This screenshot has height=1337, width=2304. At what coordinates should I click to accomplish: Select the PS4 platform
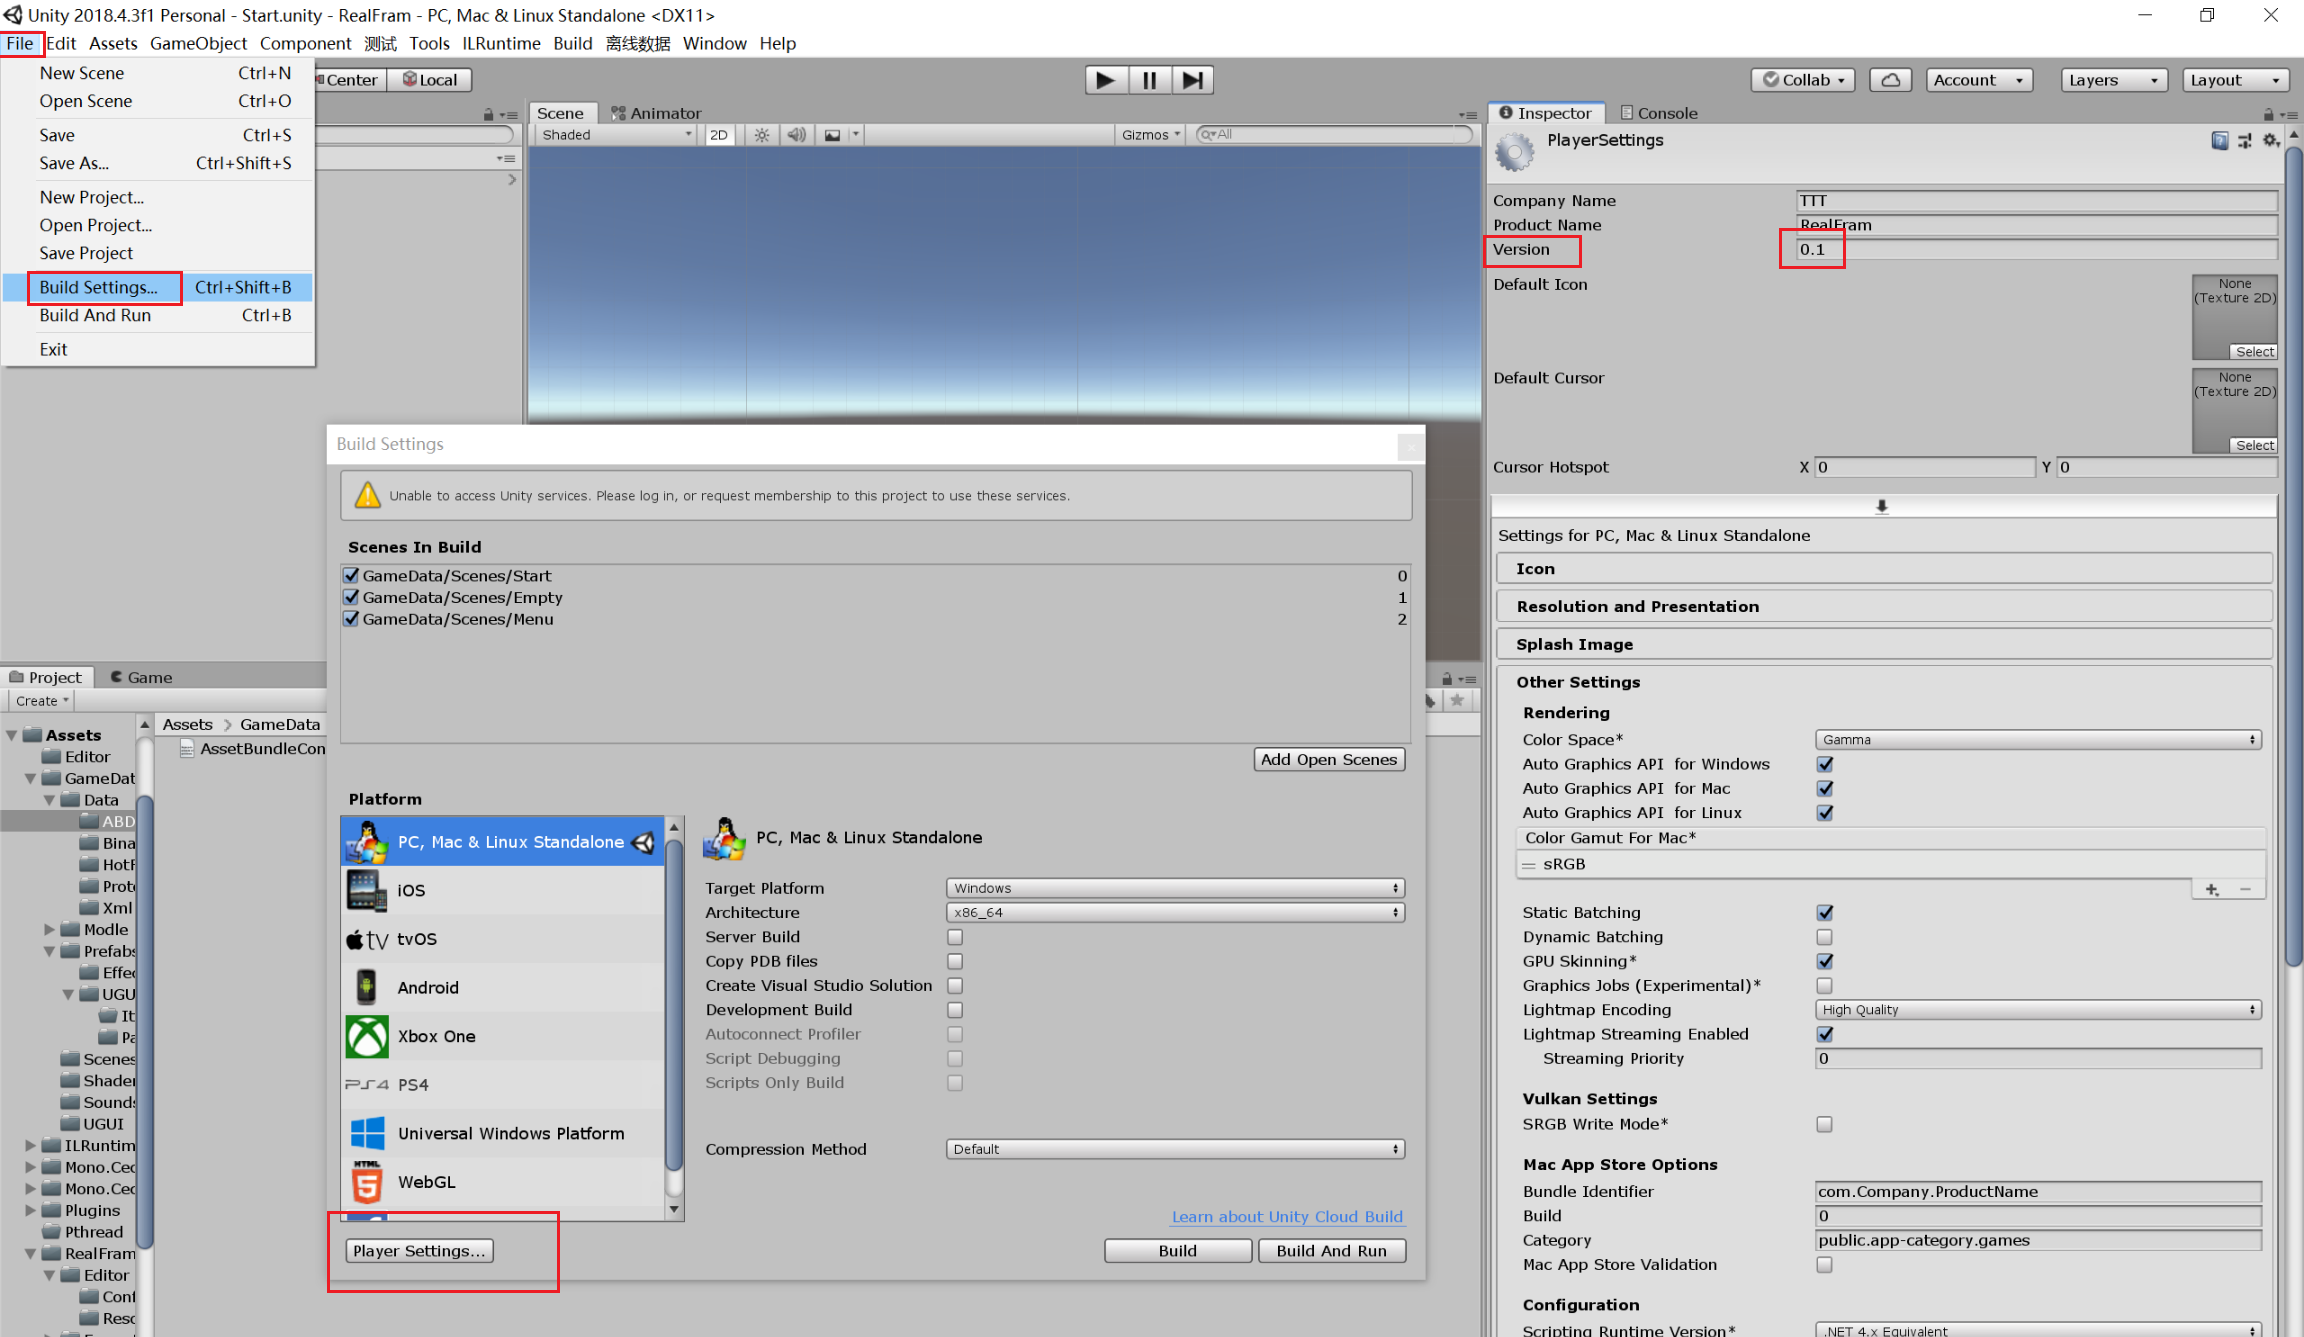503,1084
